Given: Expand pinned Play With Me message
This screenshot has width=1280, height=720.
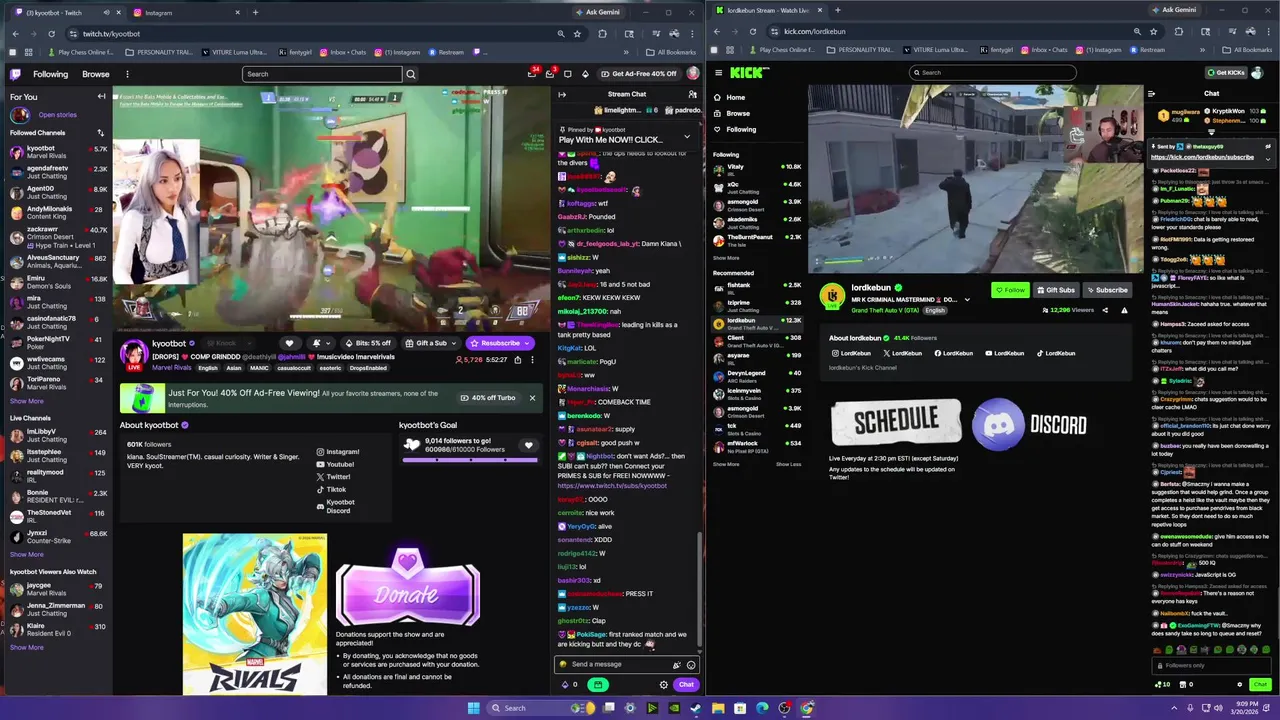Looking at the screenshot, I should click(686, 137).
